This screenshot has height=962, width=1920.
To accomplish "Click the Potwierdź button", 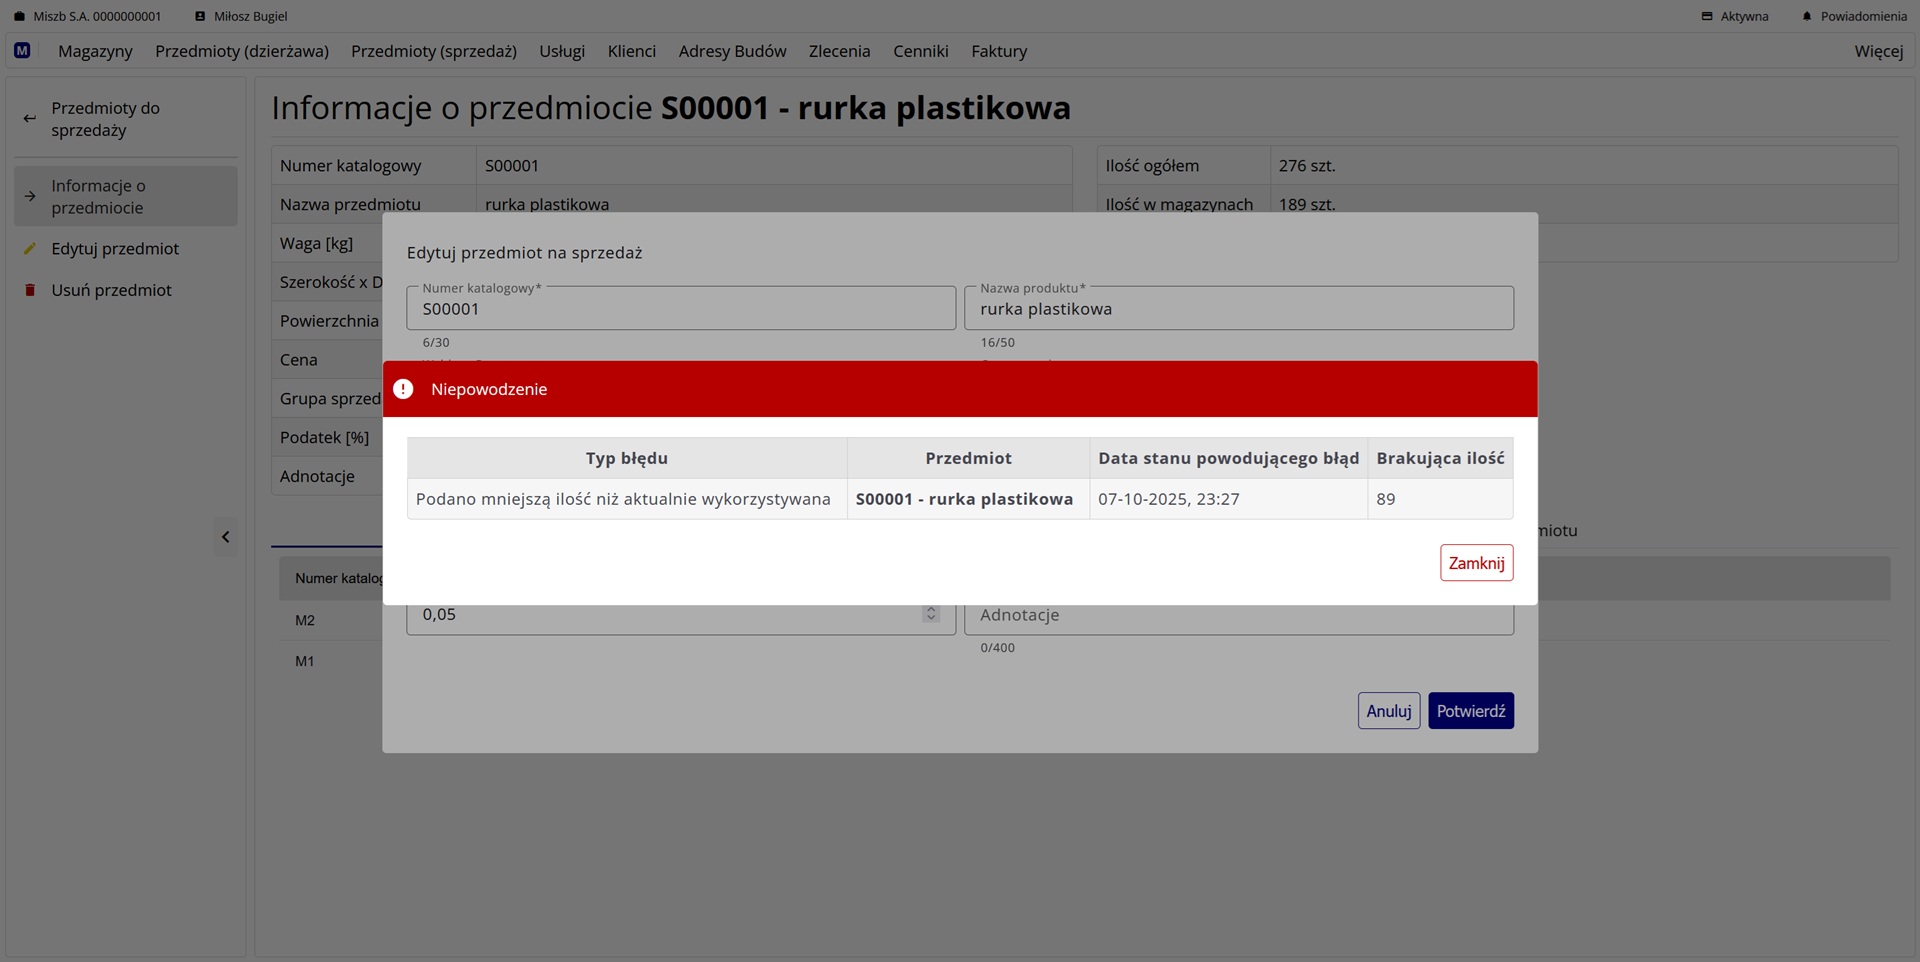I will tap(1470, 710).
